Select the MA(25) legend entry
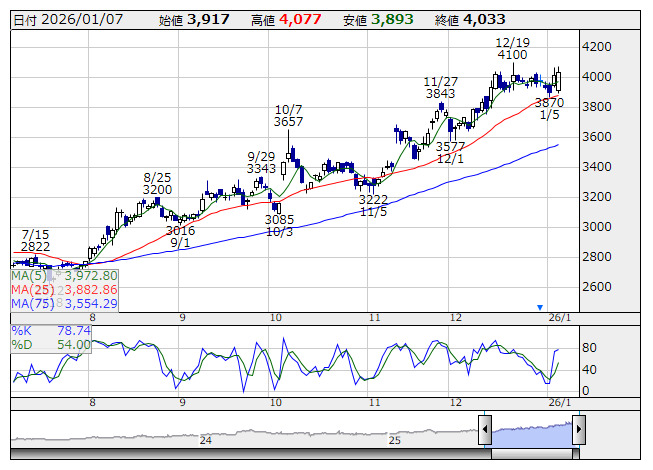Screen dimensions: 653x470 click(65, 289)
